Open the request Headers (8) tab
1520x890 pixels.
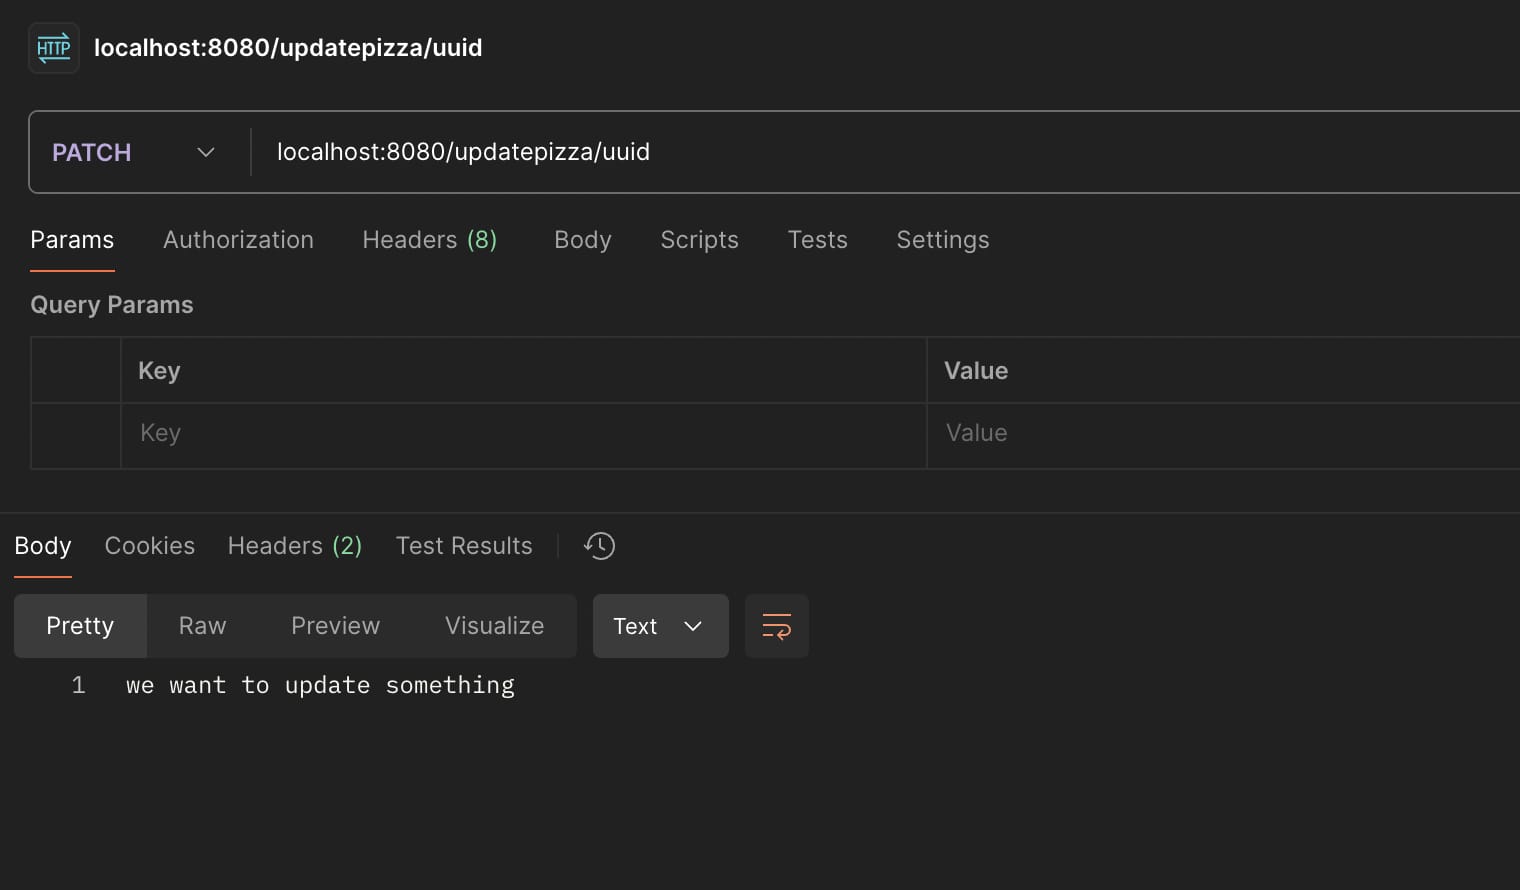(429, 240)
